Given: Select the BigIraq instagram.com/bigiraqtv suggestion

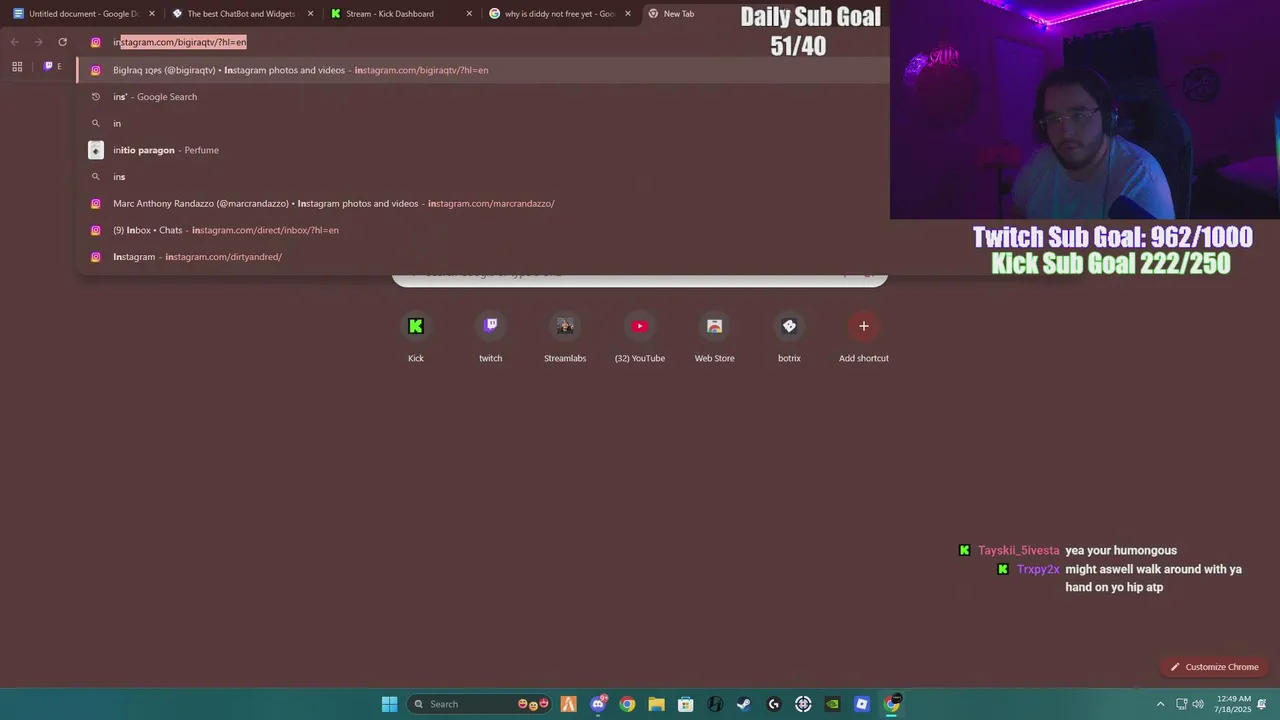Looking at the screenshot, I should [483, 70].
